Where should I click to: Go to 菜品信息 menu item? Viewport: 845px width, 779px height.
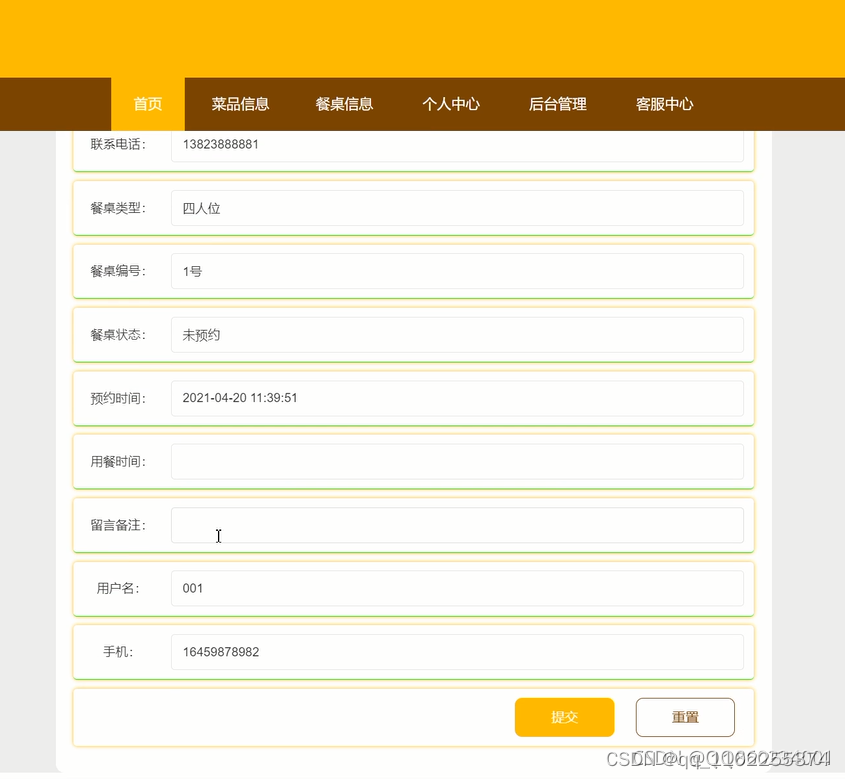240,104
